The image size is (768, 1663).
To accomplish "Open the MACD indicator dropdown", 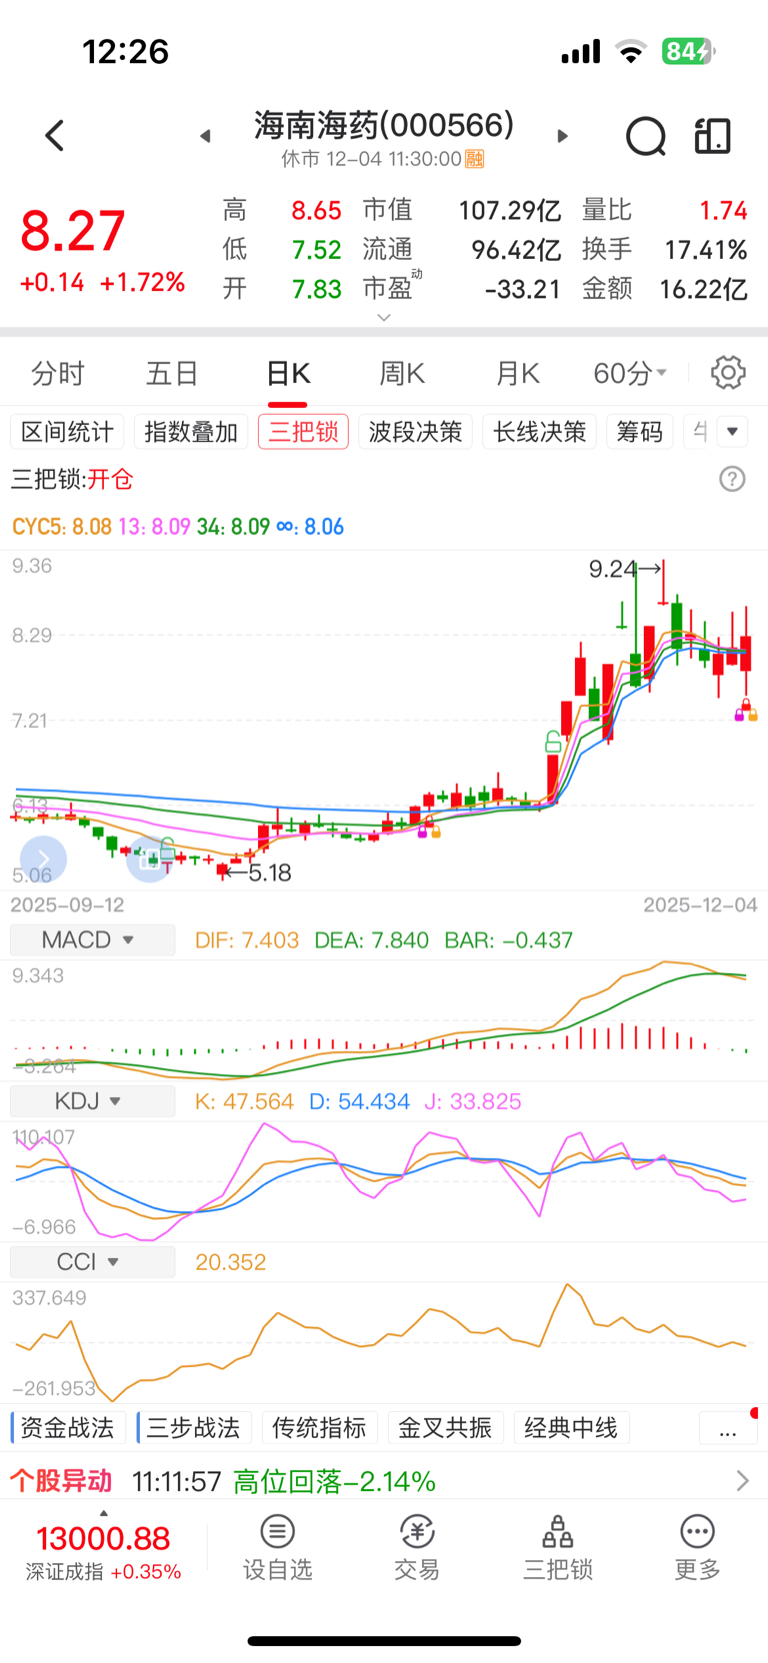I will pos(92,940).
